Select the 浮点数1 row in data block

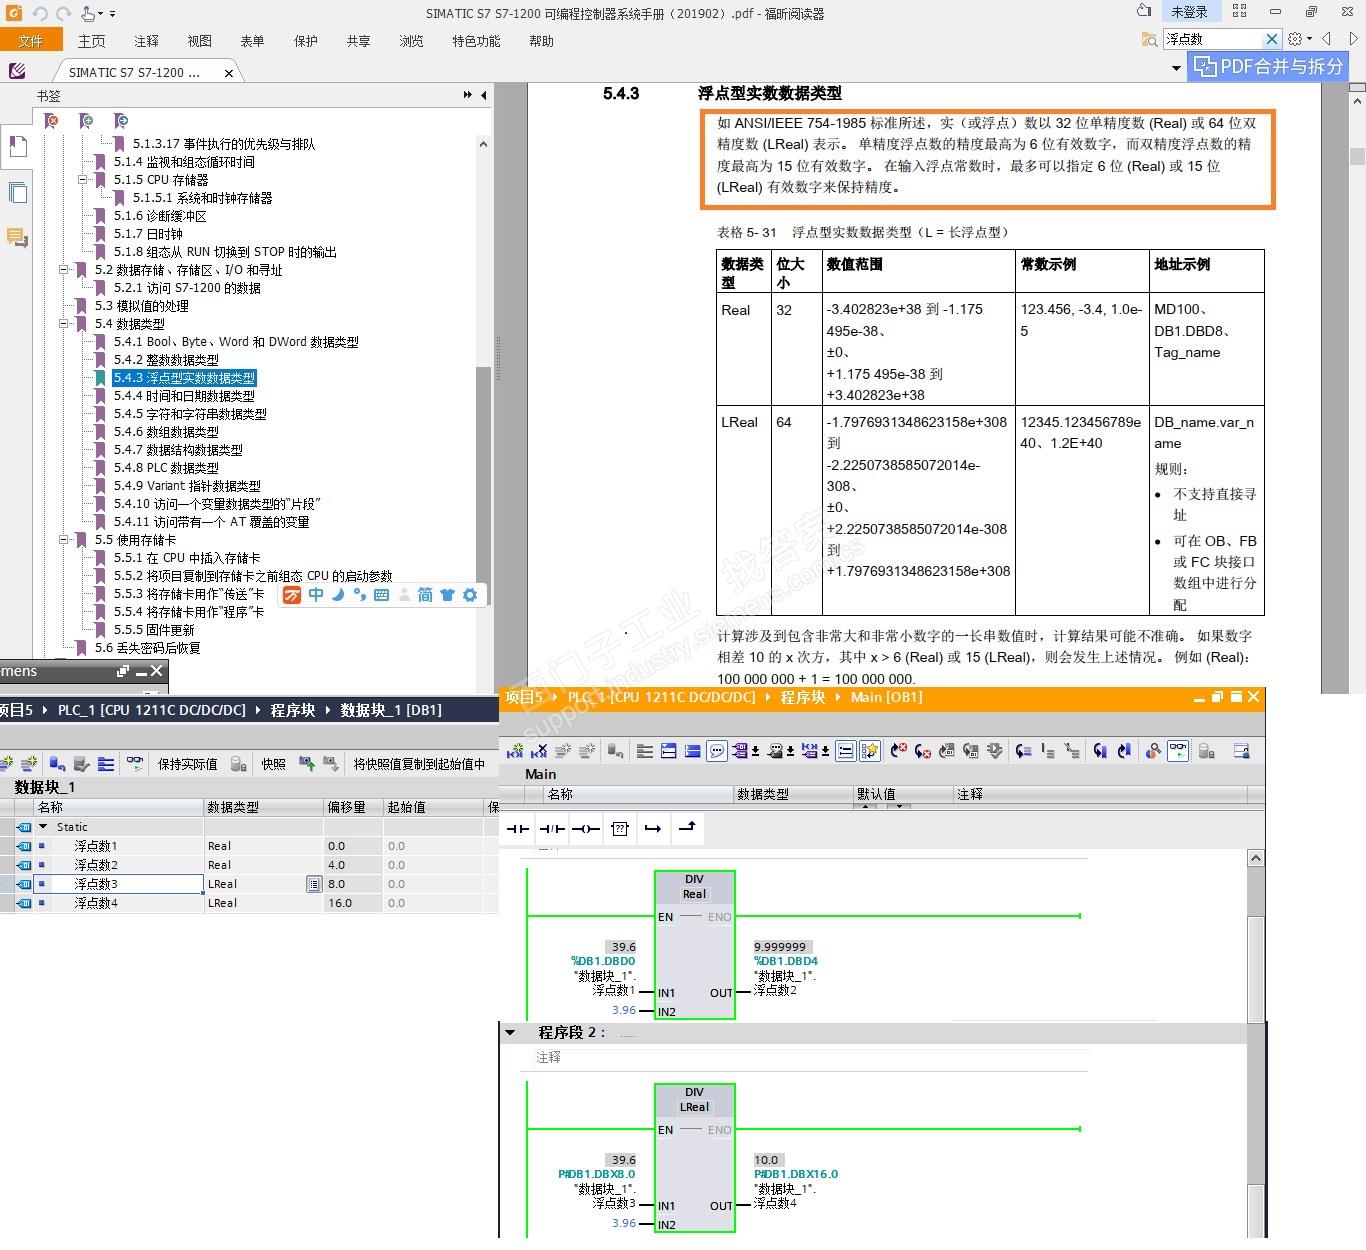tap(250, 846)
